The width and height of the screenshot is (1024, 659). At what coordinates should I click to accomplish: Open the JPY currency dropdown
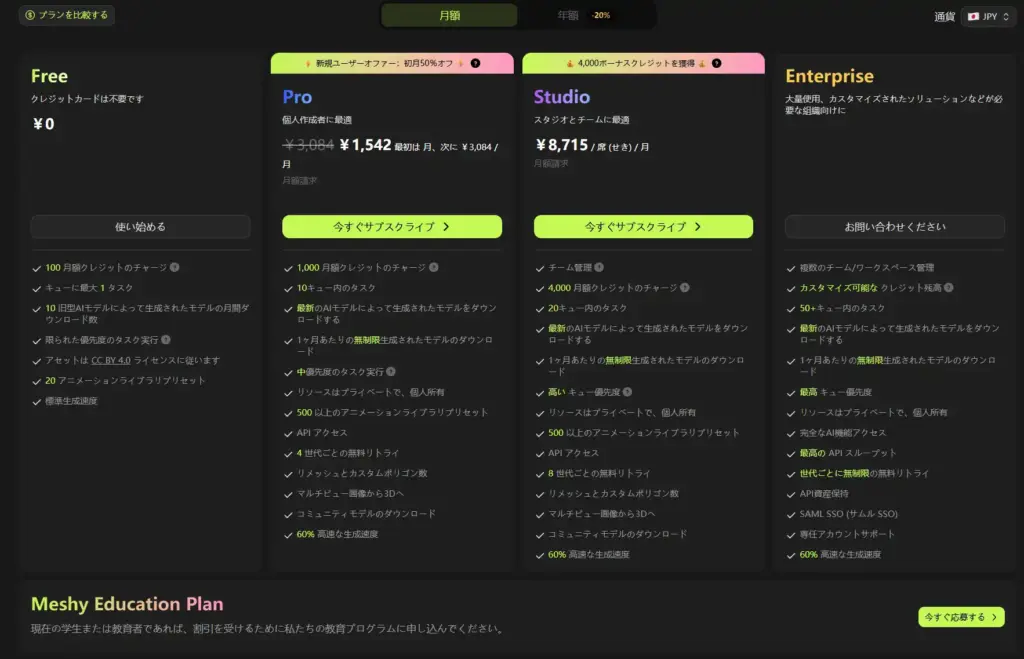tap(988, 16)
